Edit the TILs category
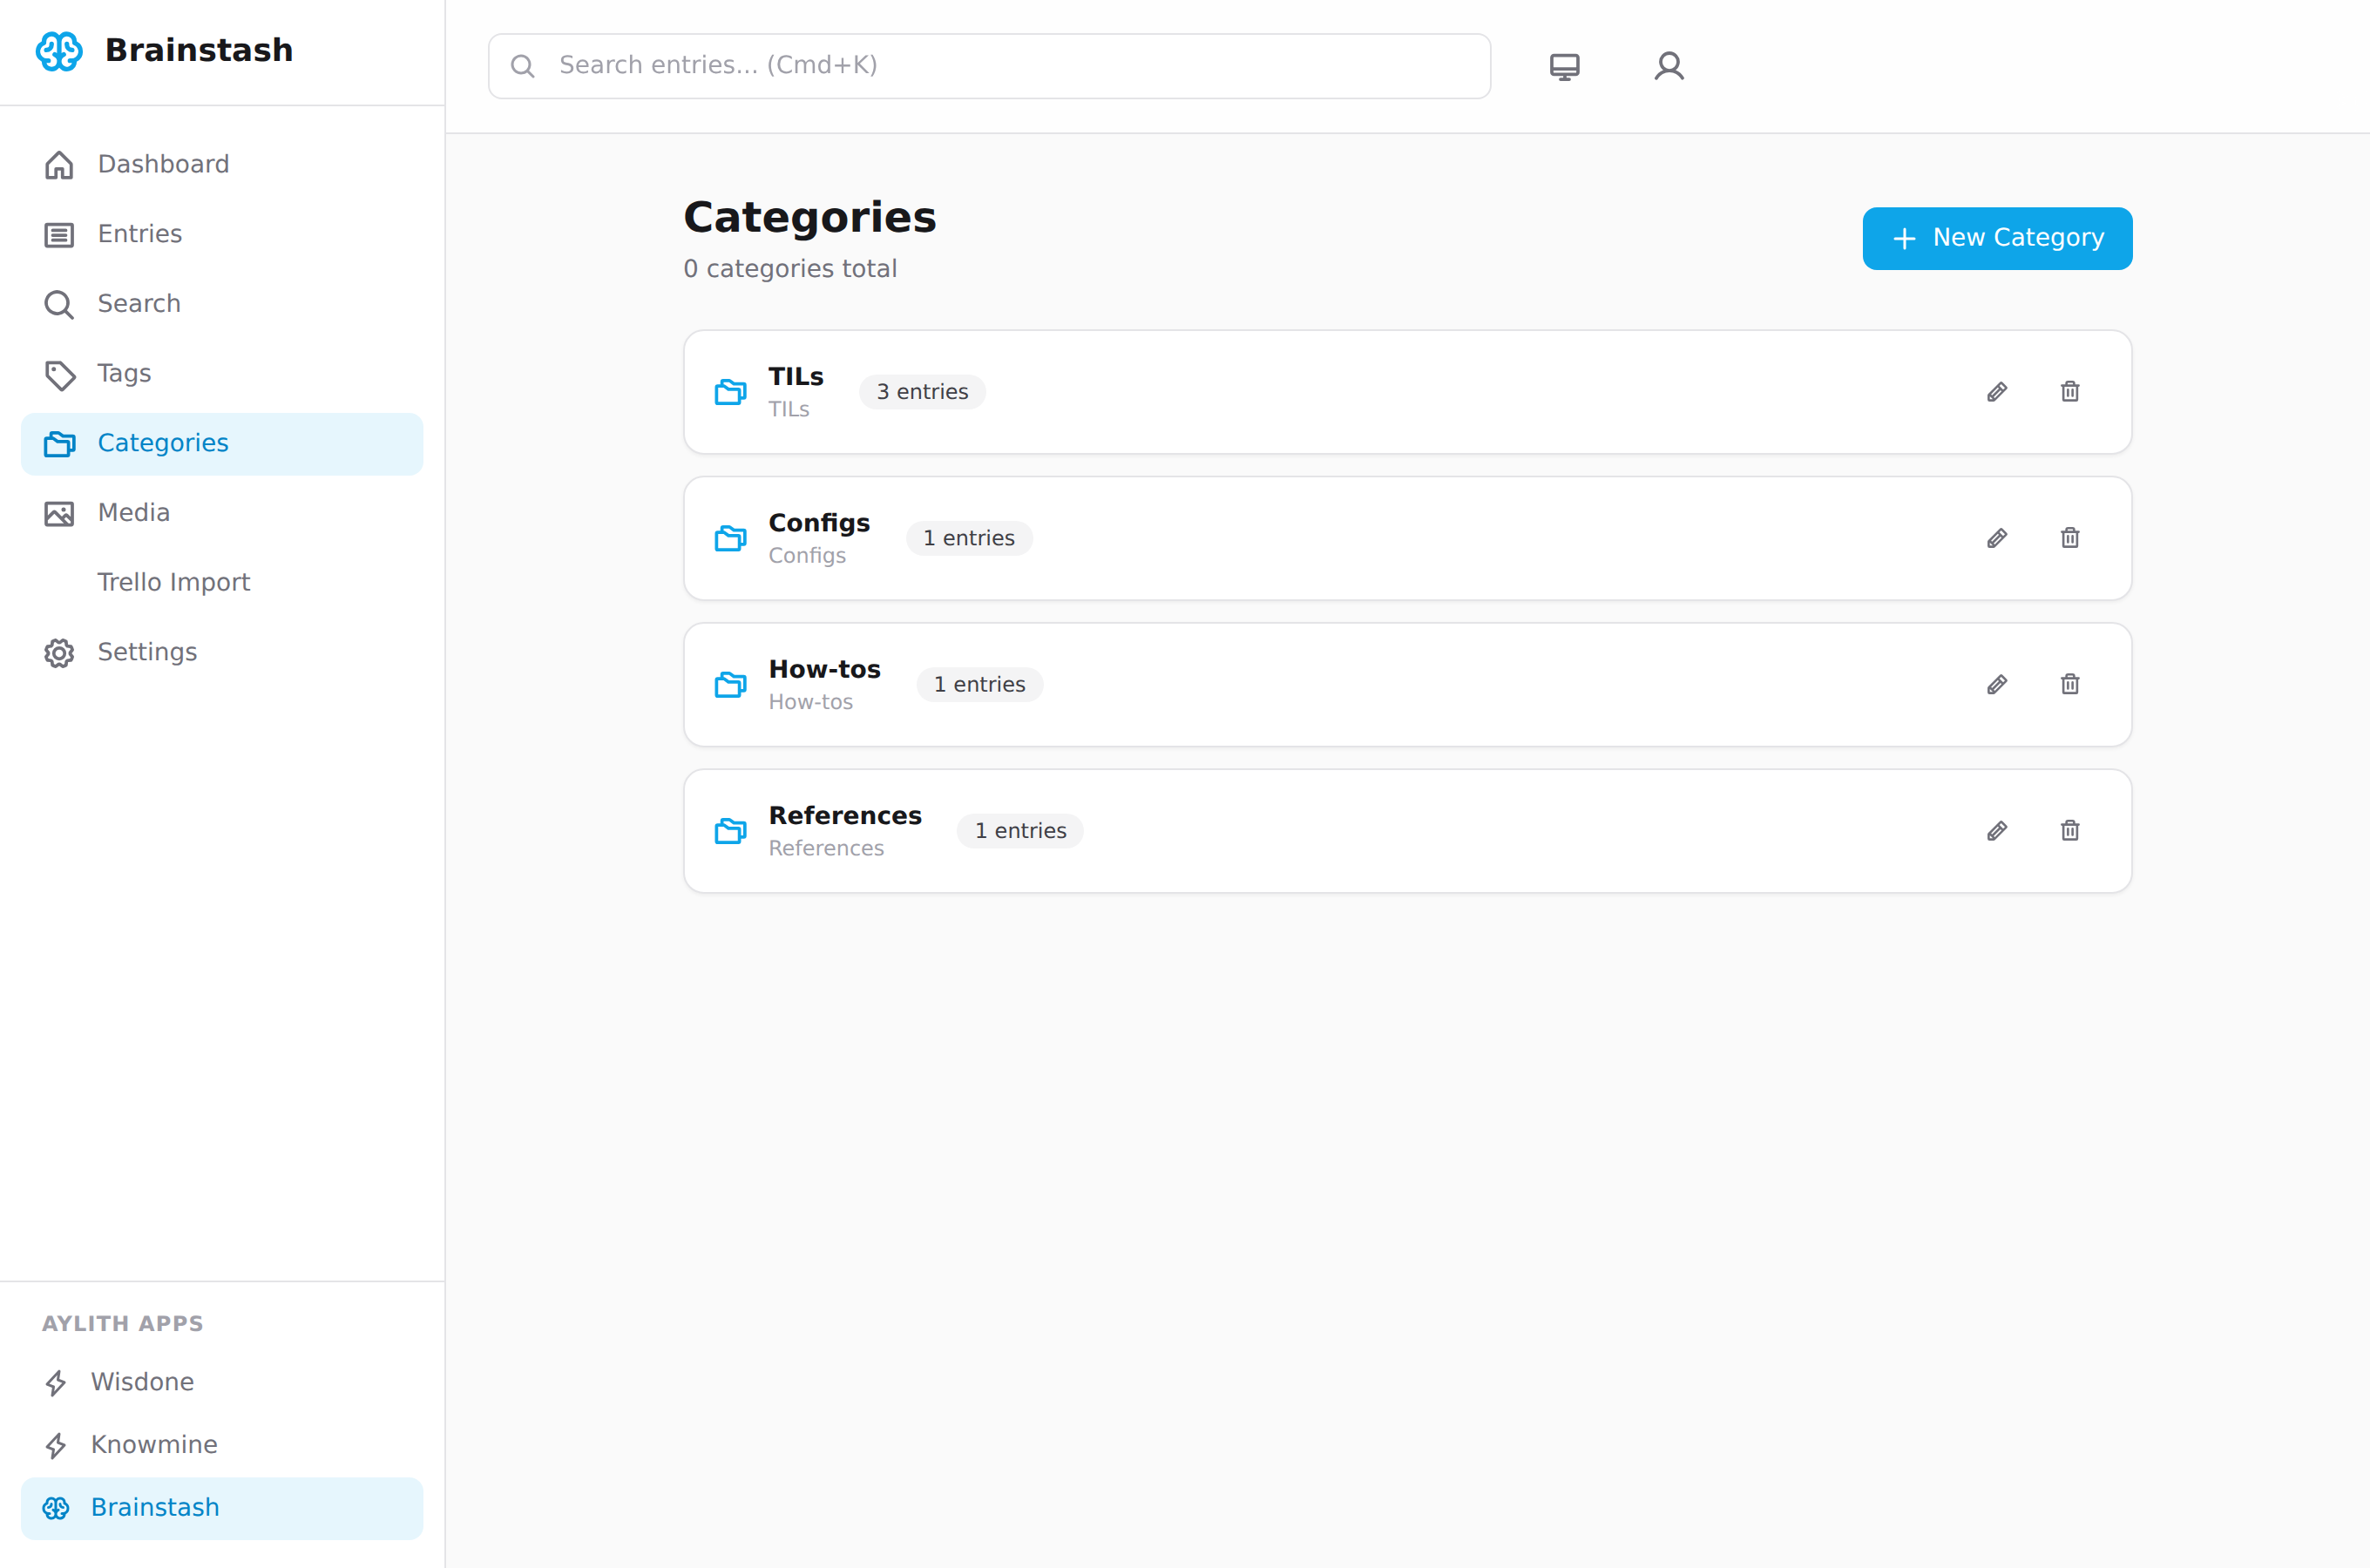This screenshot has width=2370, height=1568. pos(1996,392)
